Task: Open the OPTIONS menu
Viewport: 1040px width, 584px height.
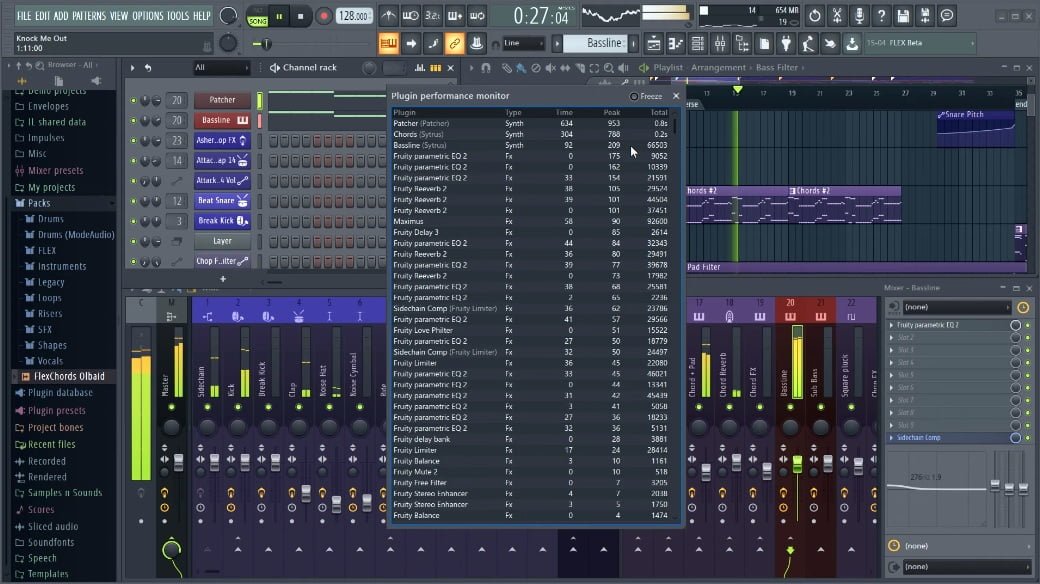Action: [148, 16]
